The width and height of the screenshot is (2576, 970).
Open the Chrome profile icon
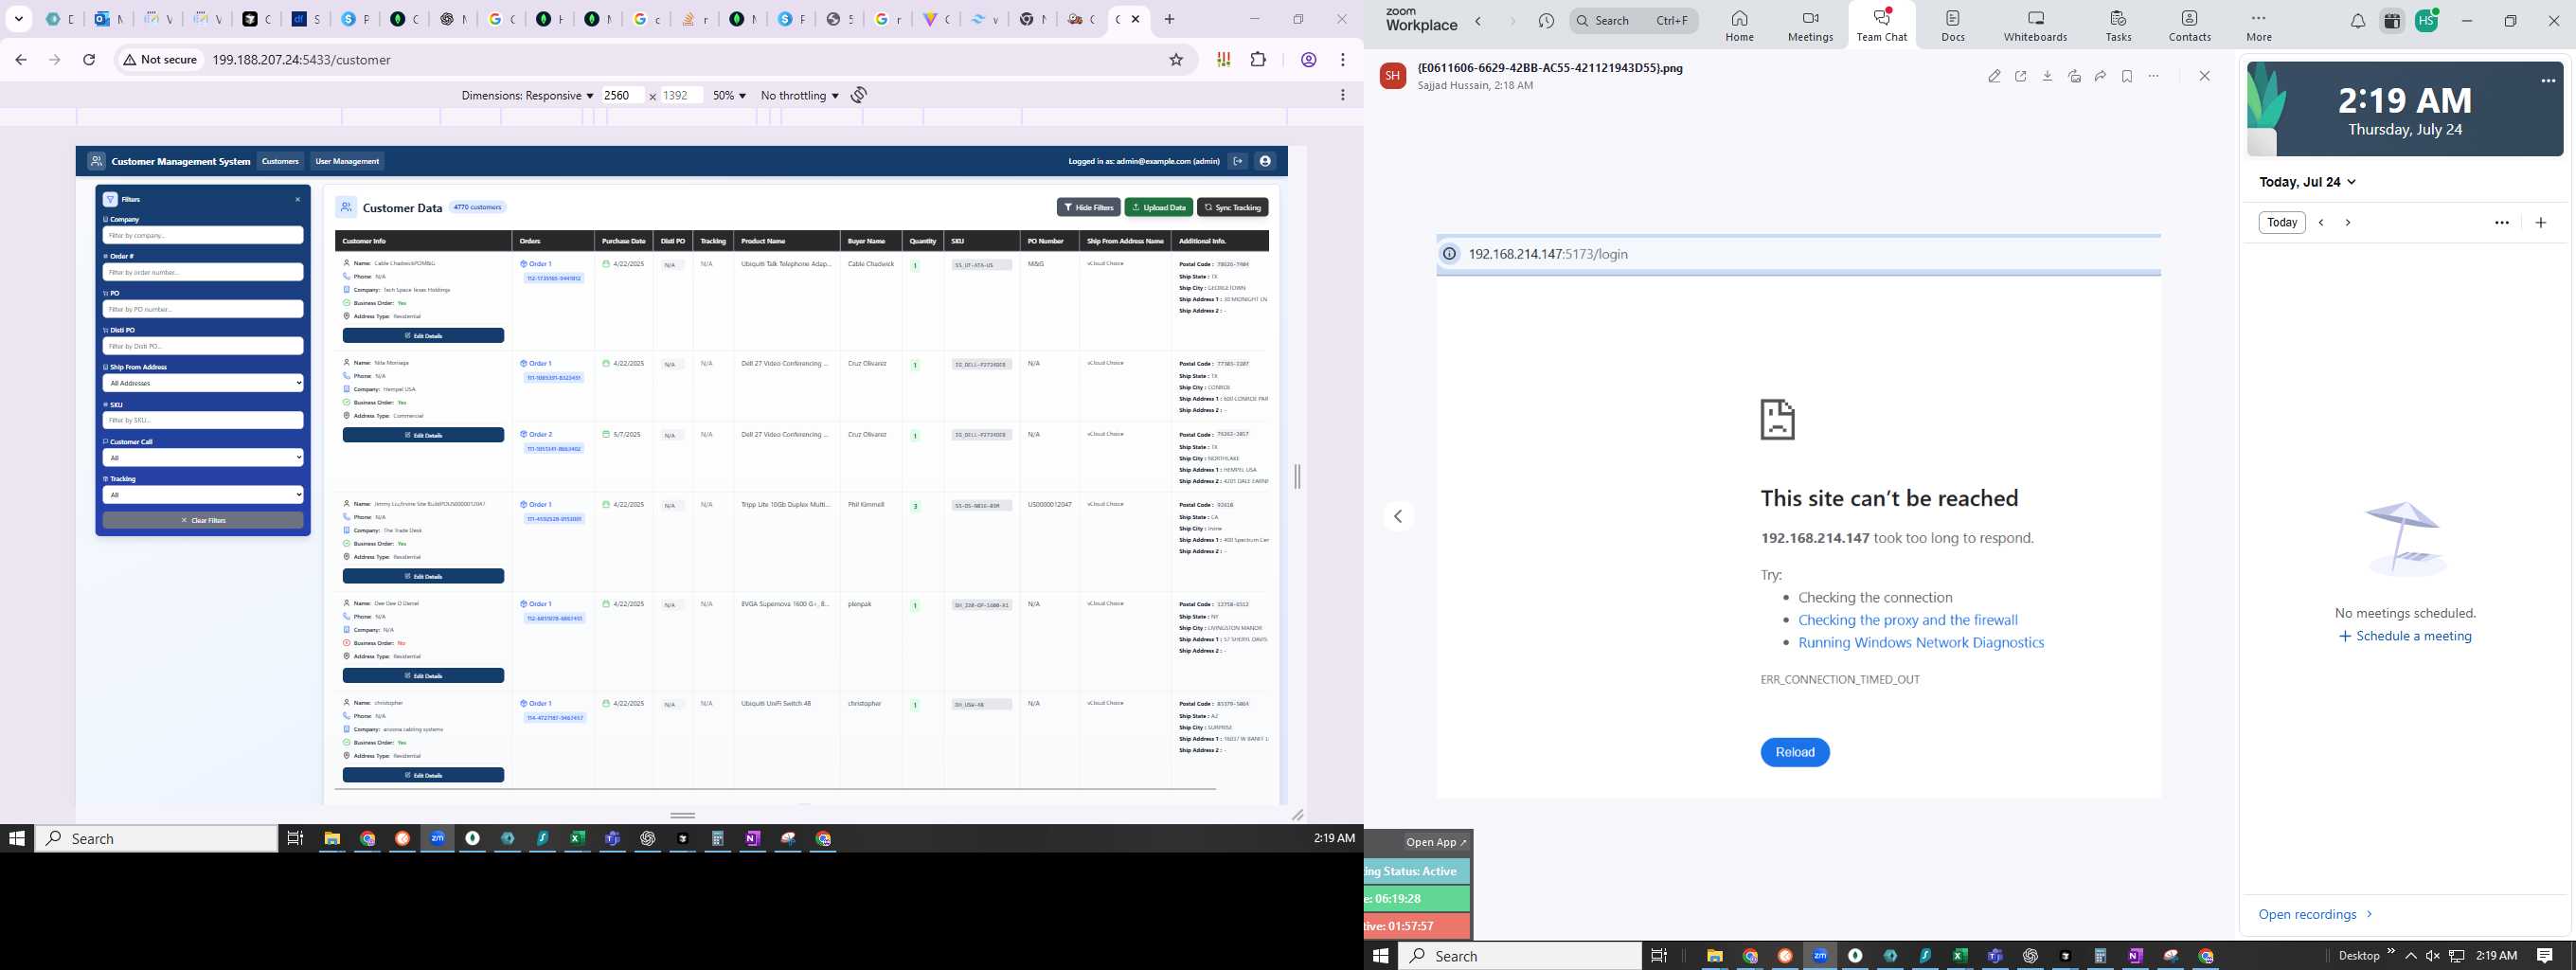(1308, 60)
